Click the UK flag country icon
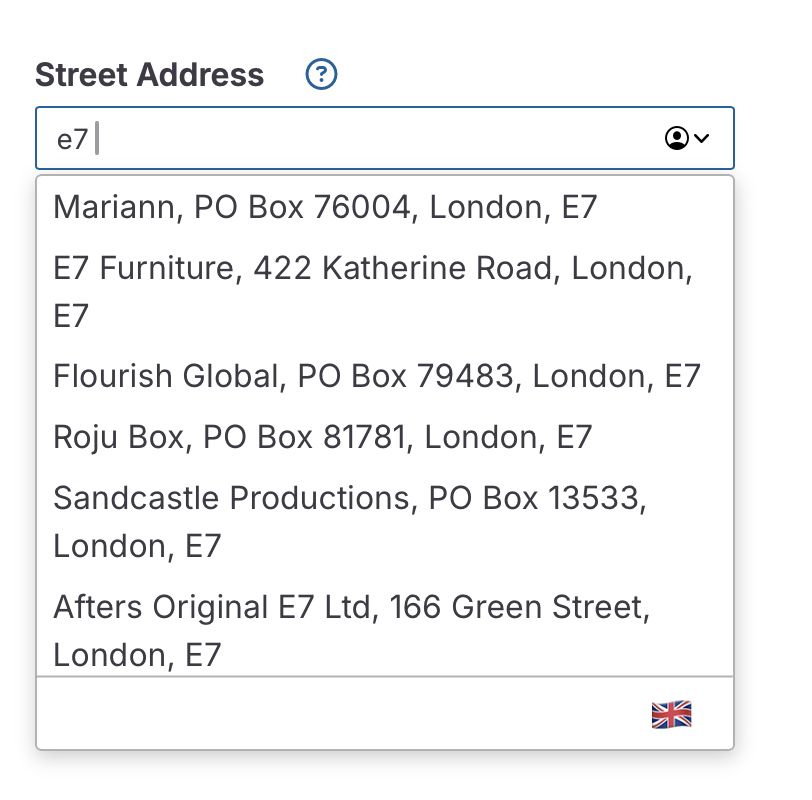The height and width of the screenshot is (800, 812). [x=671, y=714]
